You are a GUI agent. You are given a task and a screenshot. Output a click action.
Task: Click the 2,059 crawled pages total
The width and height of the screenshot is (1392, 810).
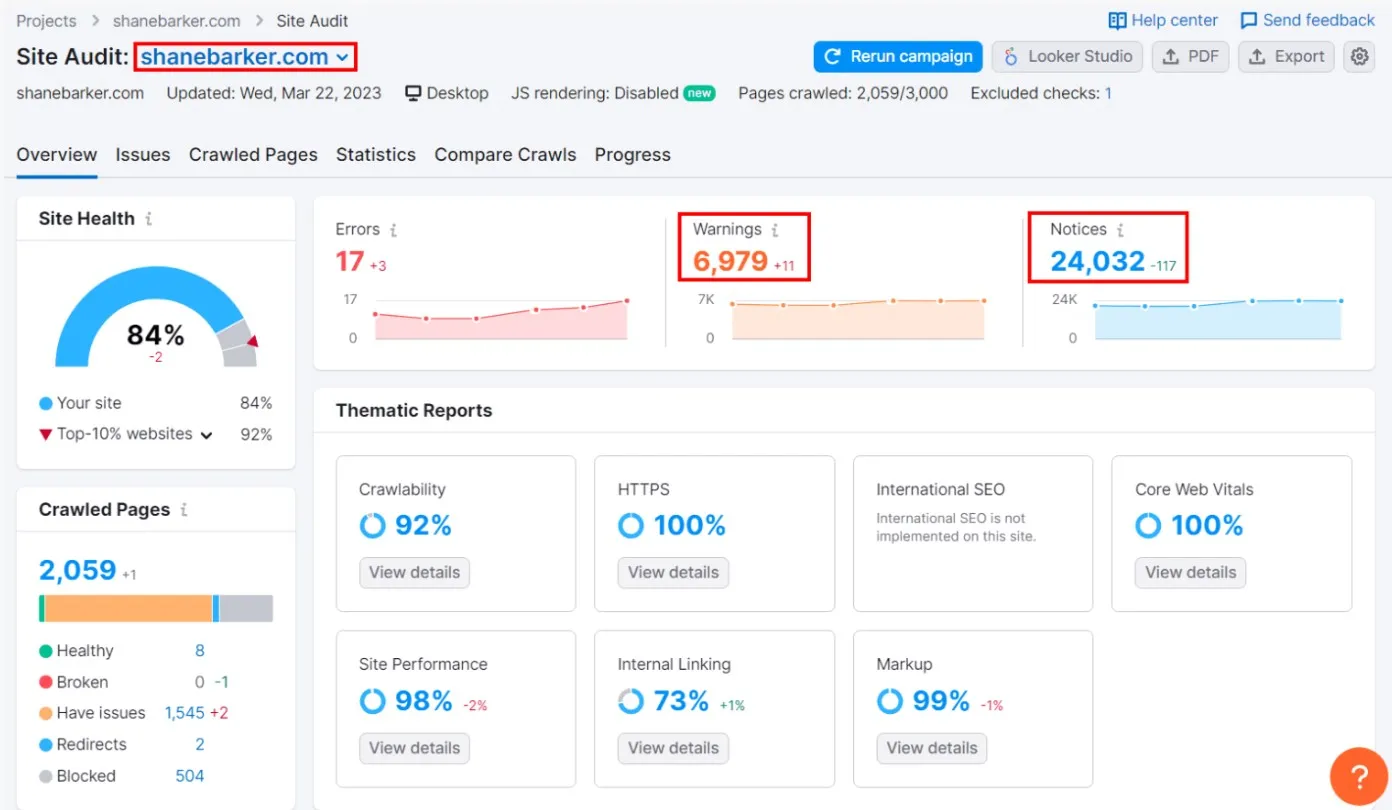tap(78, 570)
